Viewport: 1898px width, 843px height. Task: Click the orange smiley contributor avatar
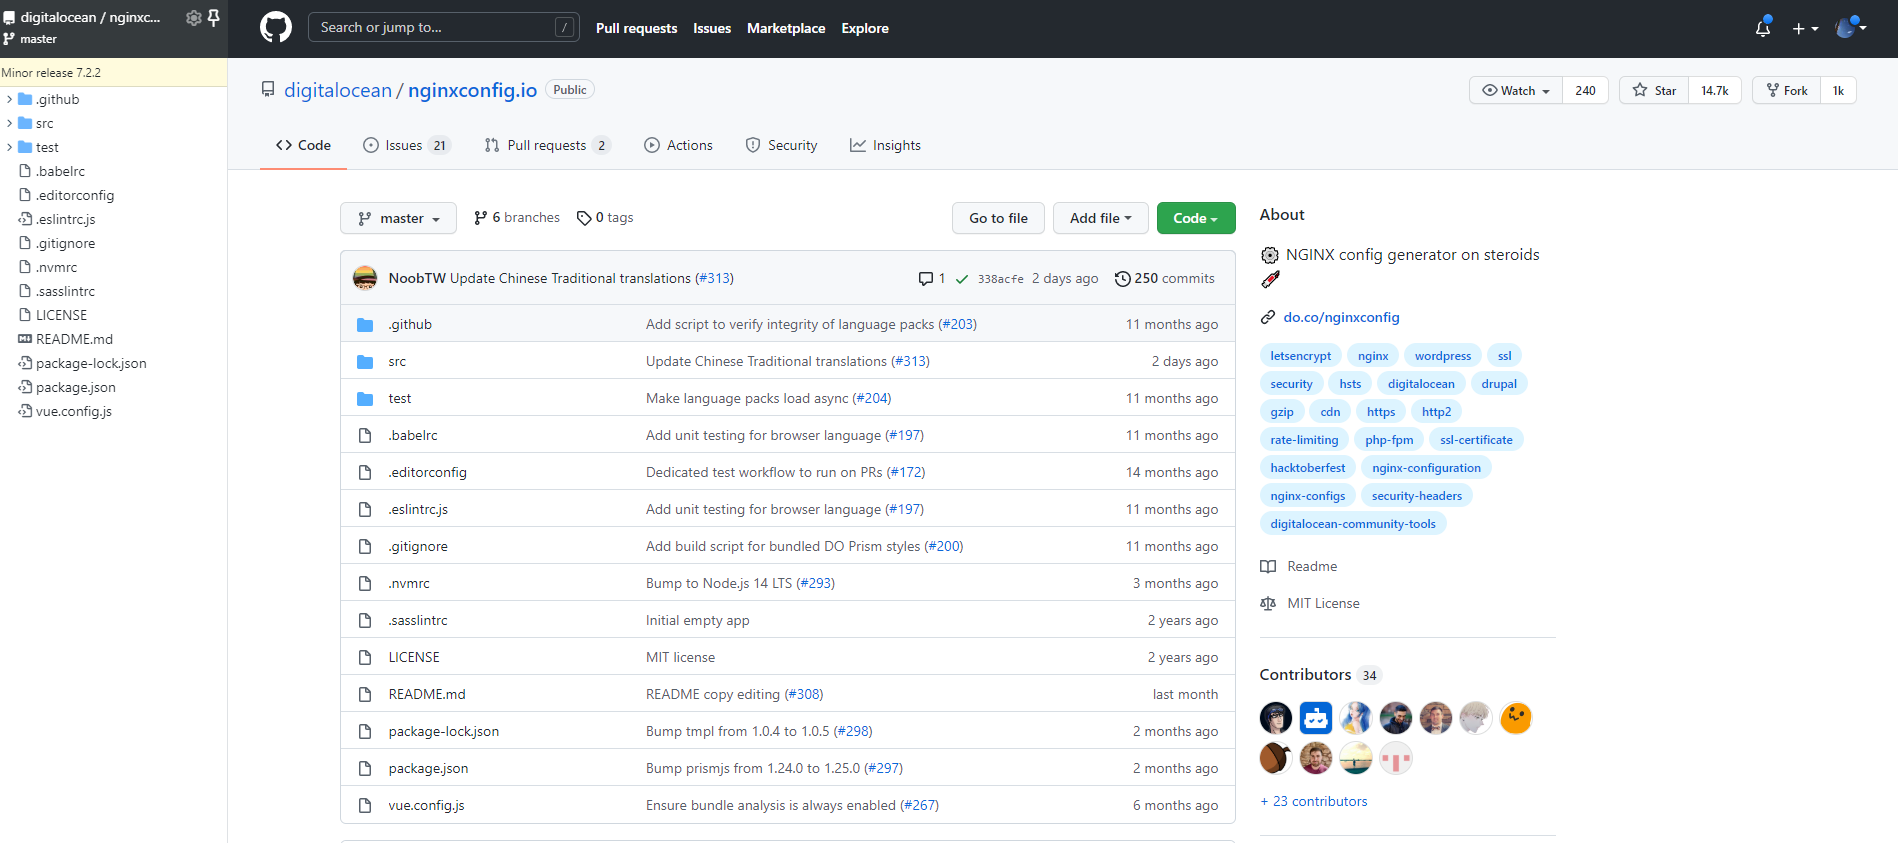point(1516,718)
